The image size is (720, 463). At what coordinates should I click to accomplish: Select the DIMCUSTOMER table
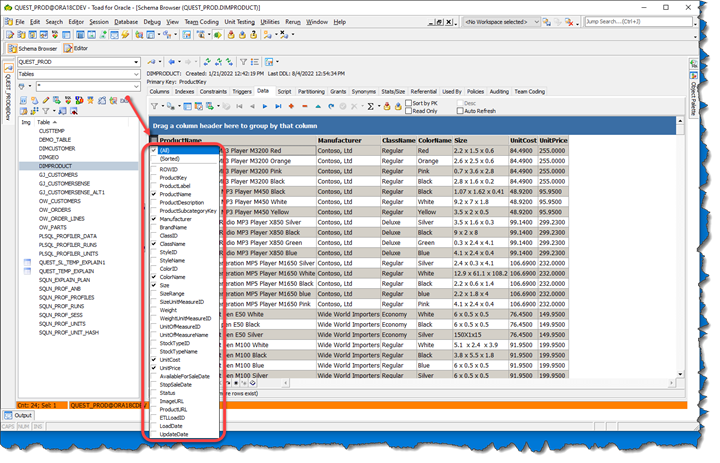point(57,148)
